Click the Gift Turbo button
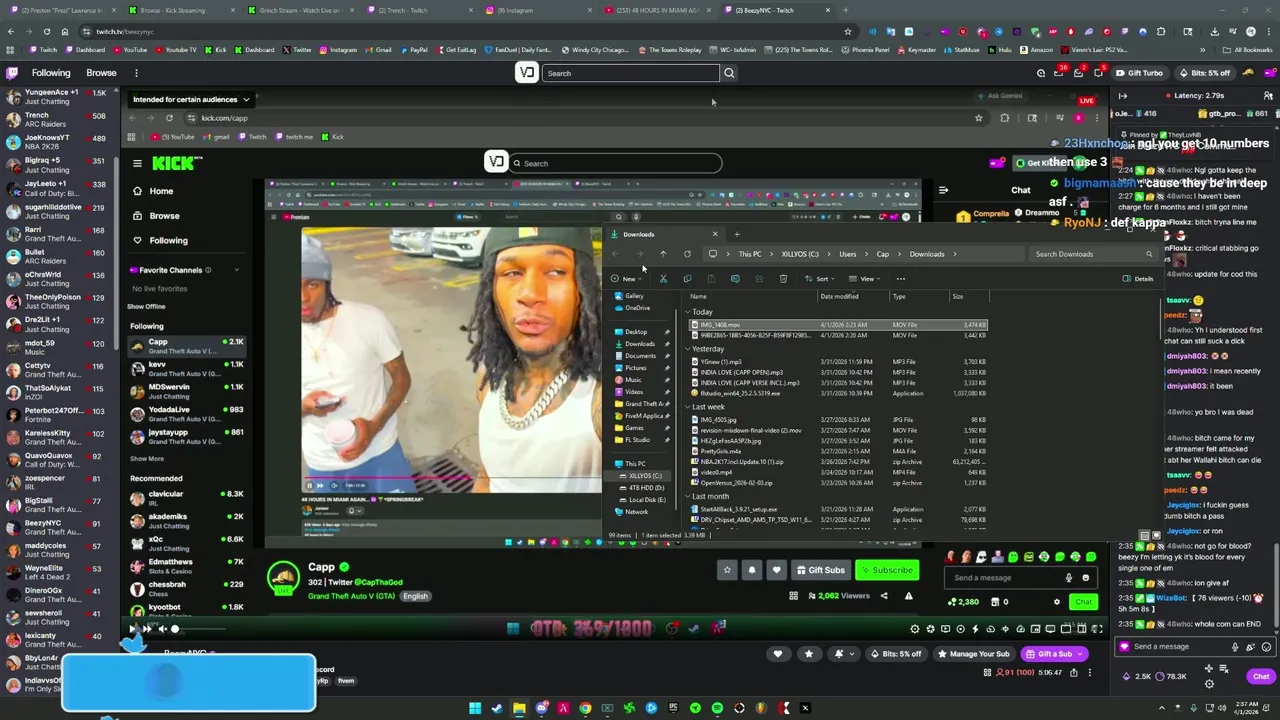 1139,73
